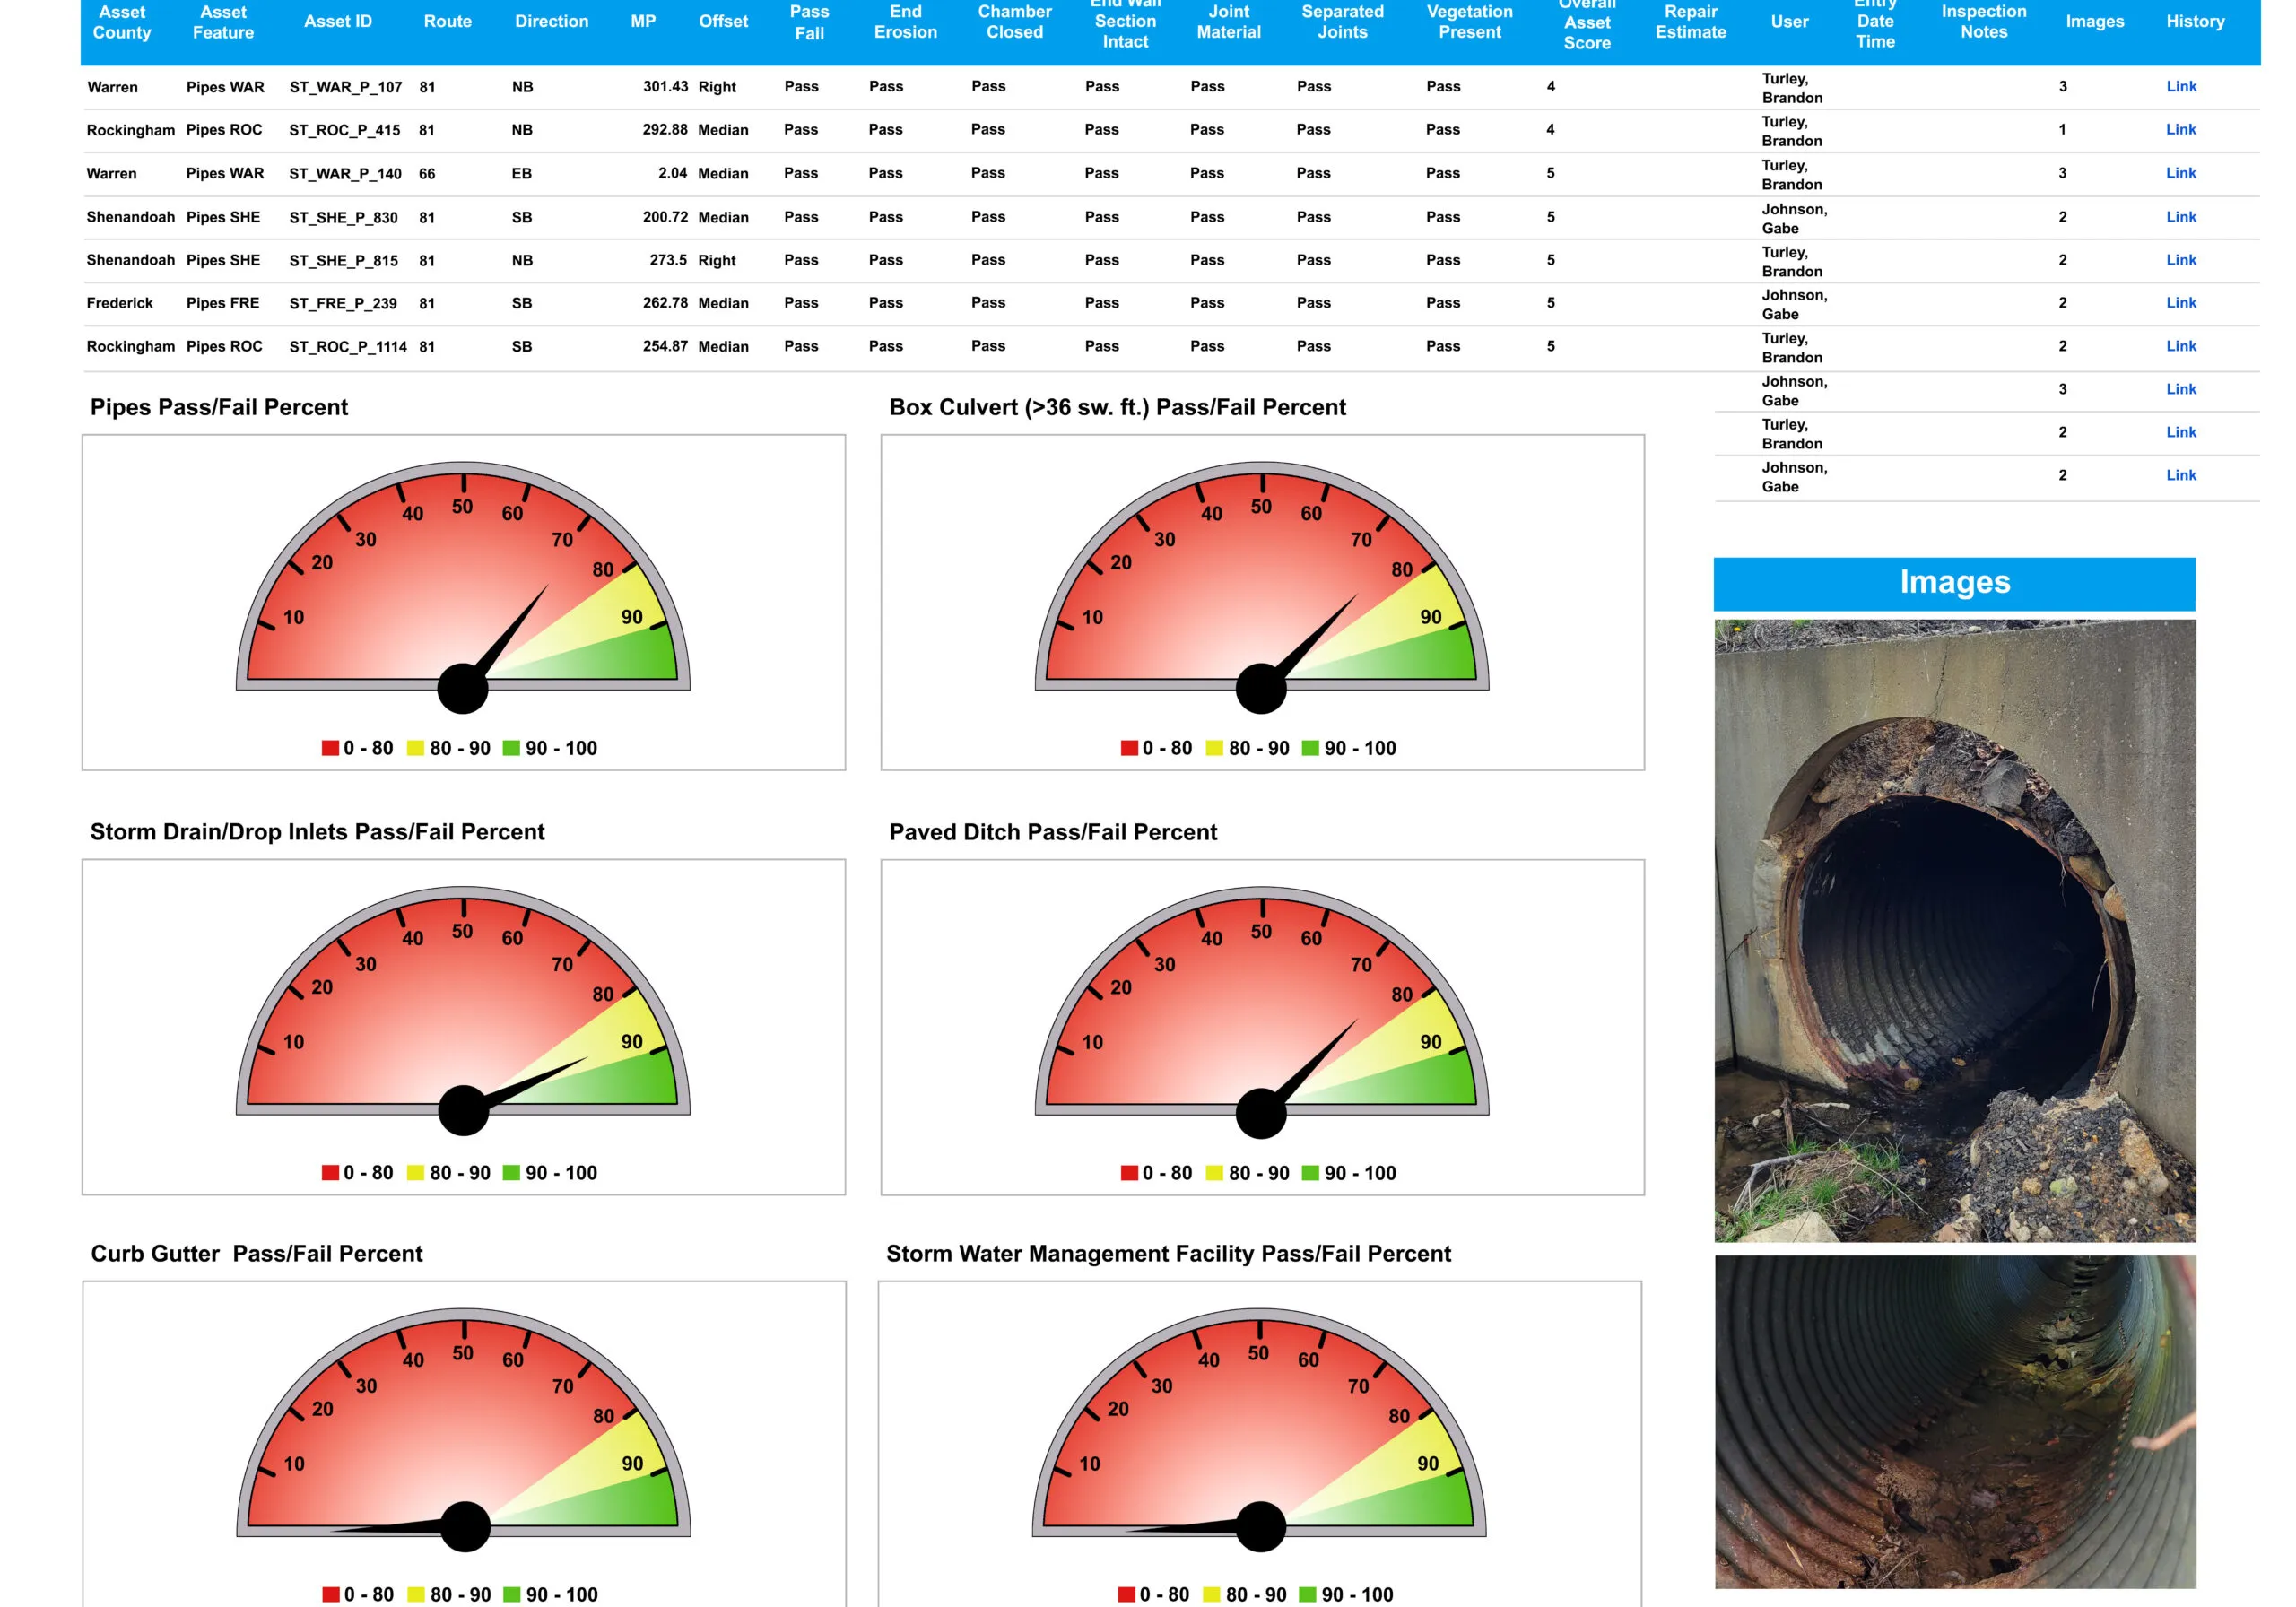Click the red 0 - 80 swatch under Pipes gauge
Screen dimensions: 2296x1607
coord(330,748)
